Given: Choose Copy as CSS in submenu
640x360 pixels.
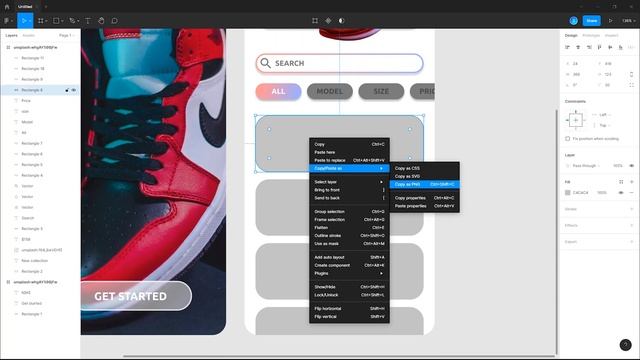Looking at the screenshot, I should [x=425, y=168].
